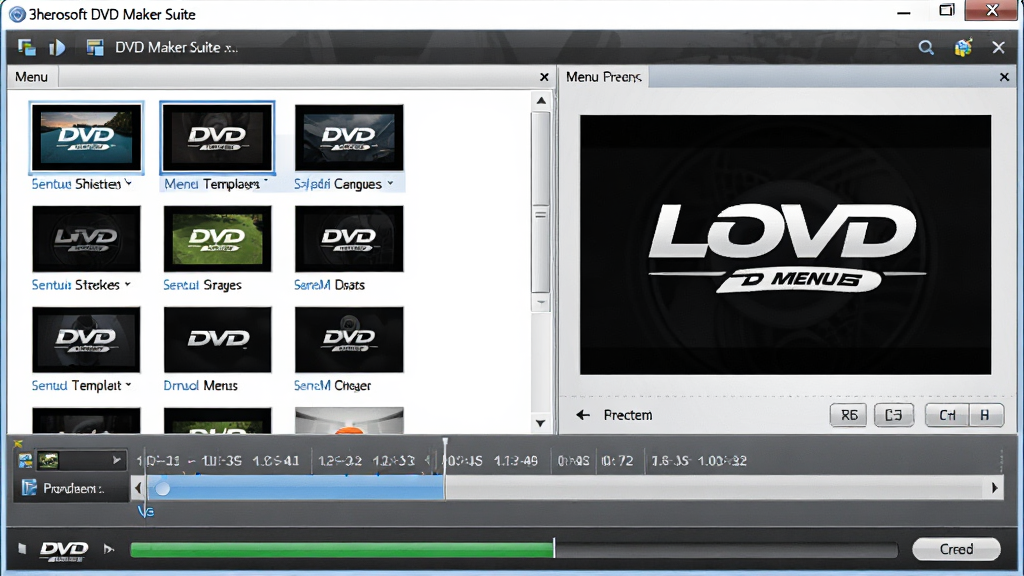Select the SeneM Chger thumbnail
1024x576 pixels.
click(349, 340)
